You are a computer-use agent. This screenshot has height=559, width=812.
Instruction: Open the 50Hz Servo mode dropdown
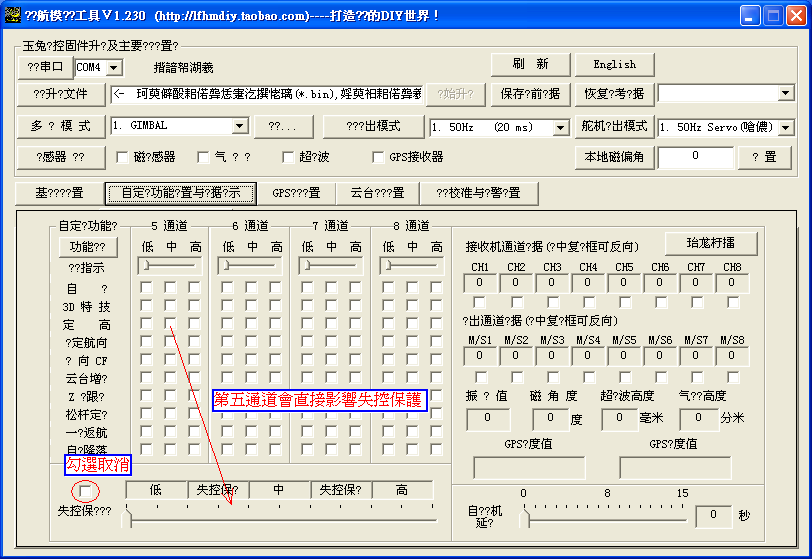click(x=786, y=127)
